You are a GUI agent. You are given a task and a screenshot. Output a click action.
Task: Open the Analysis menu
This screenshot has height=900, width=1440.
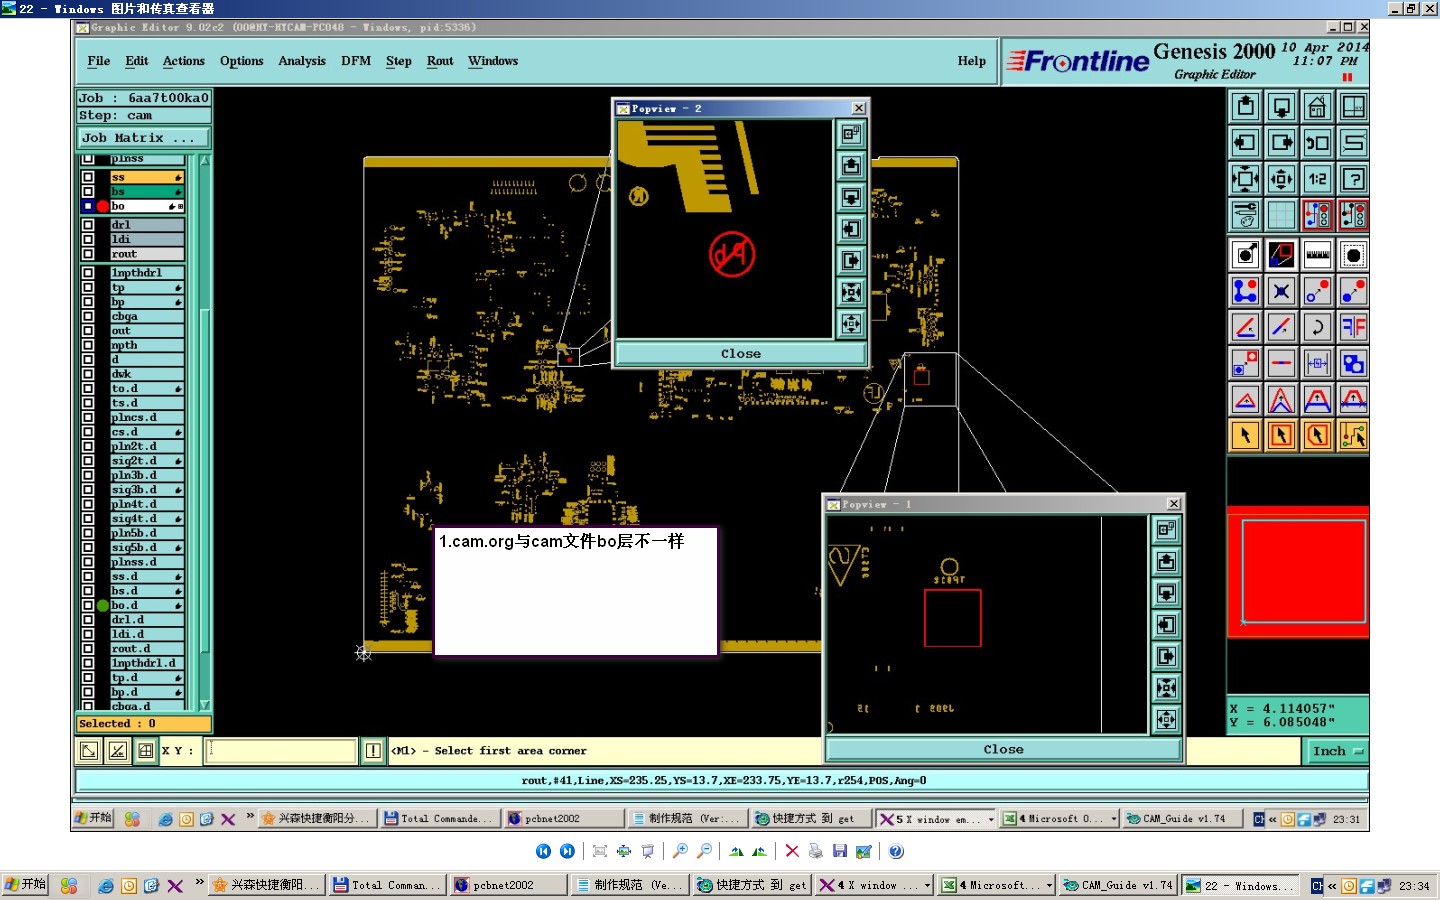(x=302, y=61)
